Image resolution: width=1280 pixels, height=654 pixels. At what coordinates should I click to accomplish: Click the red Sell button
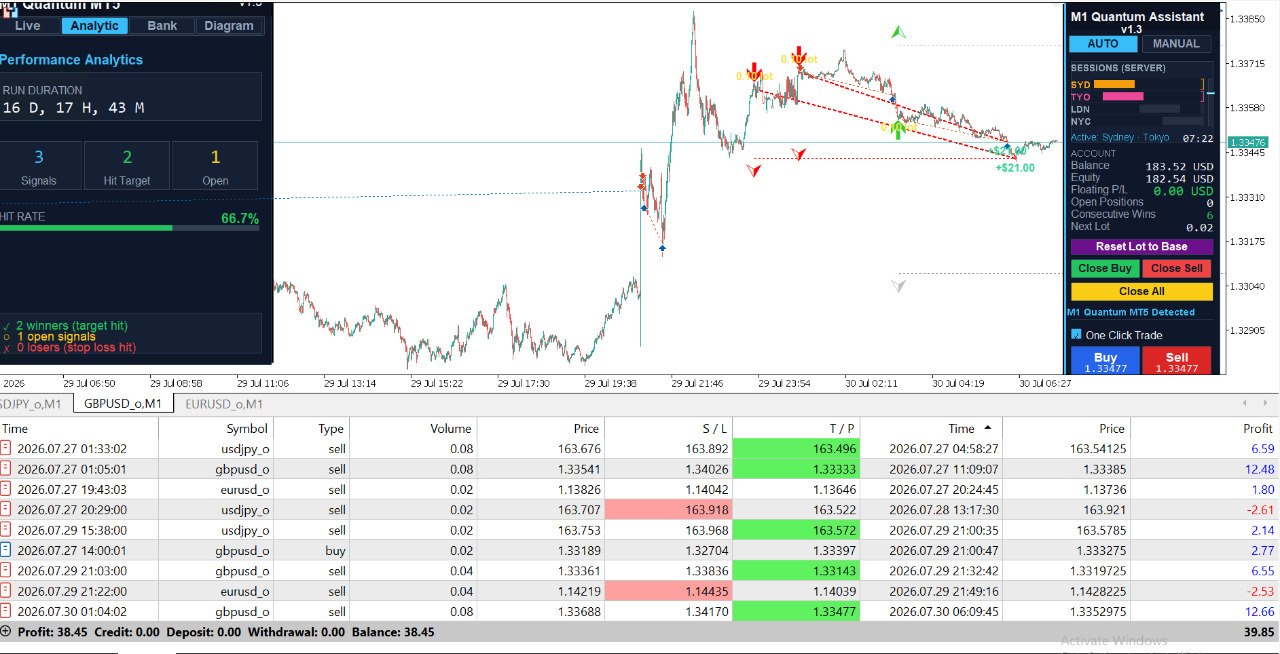coord(1177,362)
